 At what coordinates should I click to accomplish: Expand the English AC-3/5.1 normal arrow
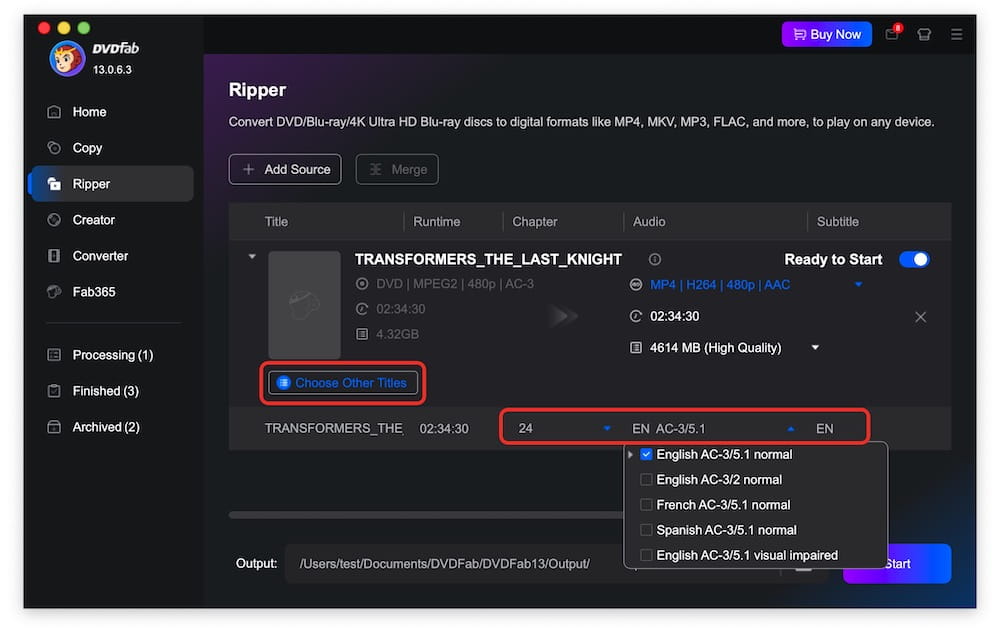(x=630, y=455)
